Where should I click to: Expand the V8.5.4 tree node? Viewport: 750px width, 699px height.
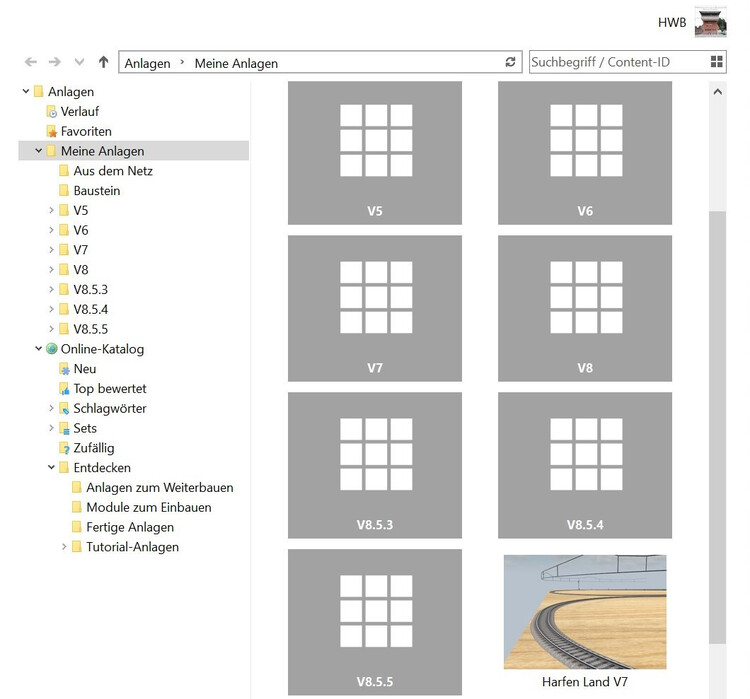point(51,309)
